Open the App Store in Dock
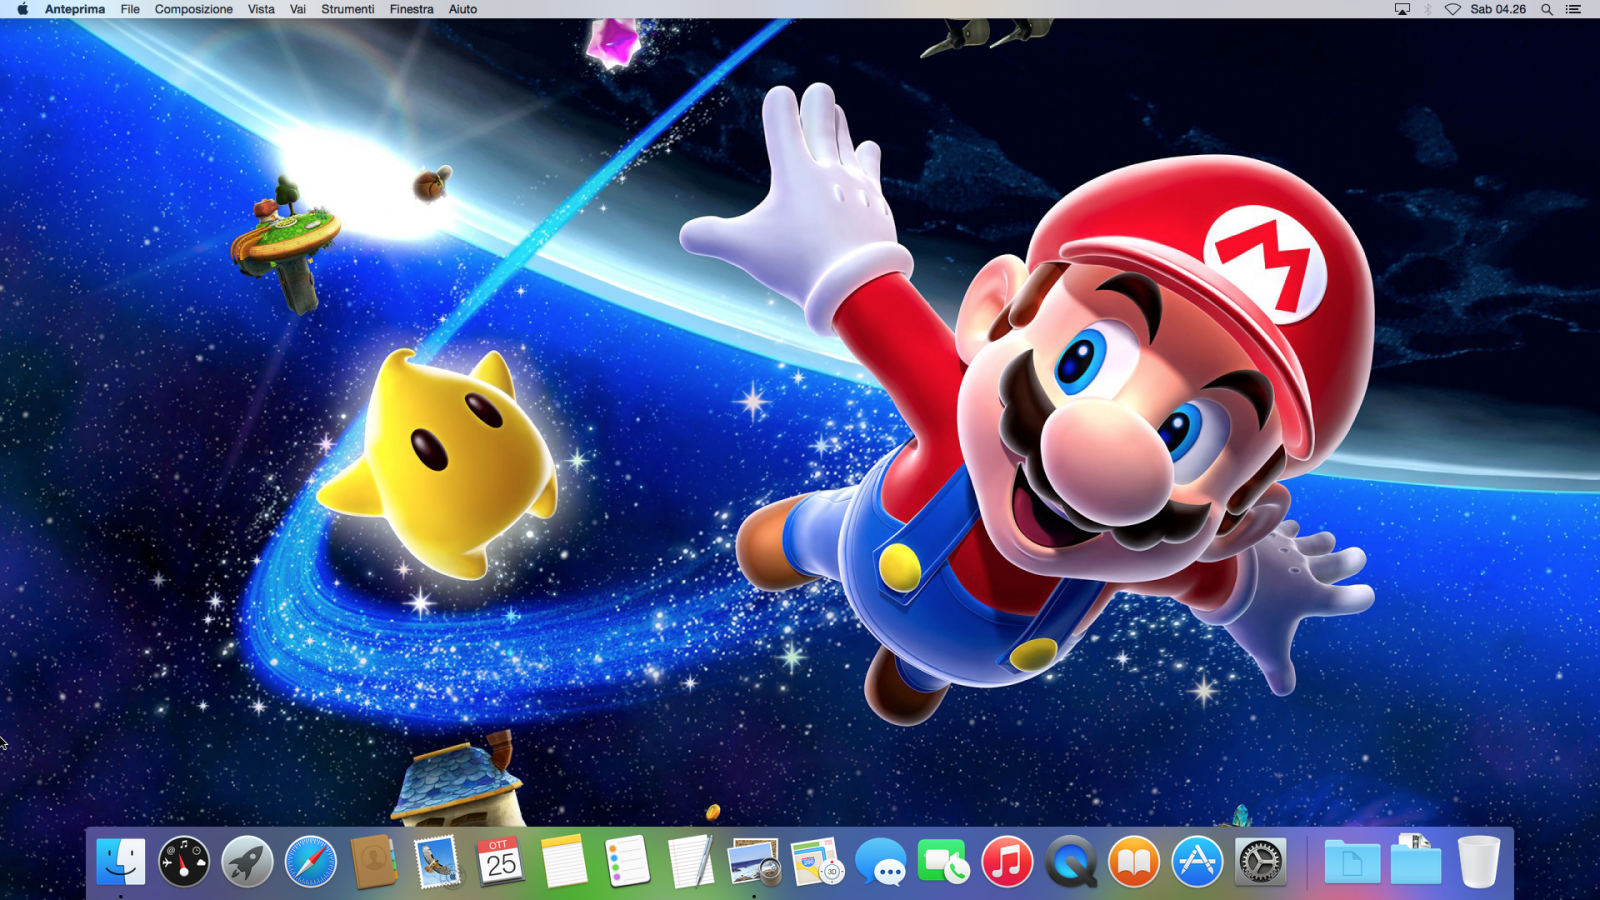Screen dimensions: 1600x900 [x=1197, y=861]
